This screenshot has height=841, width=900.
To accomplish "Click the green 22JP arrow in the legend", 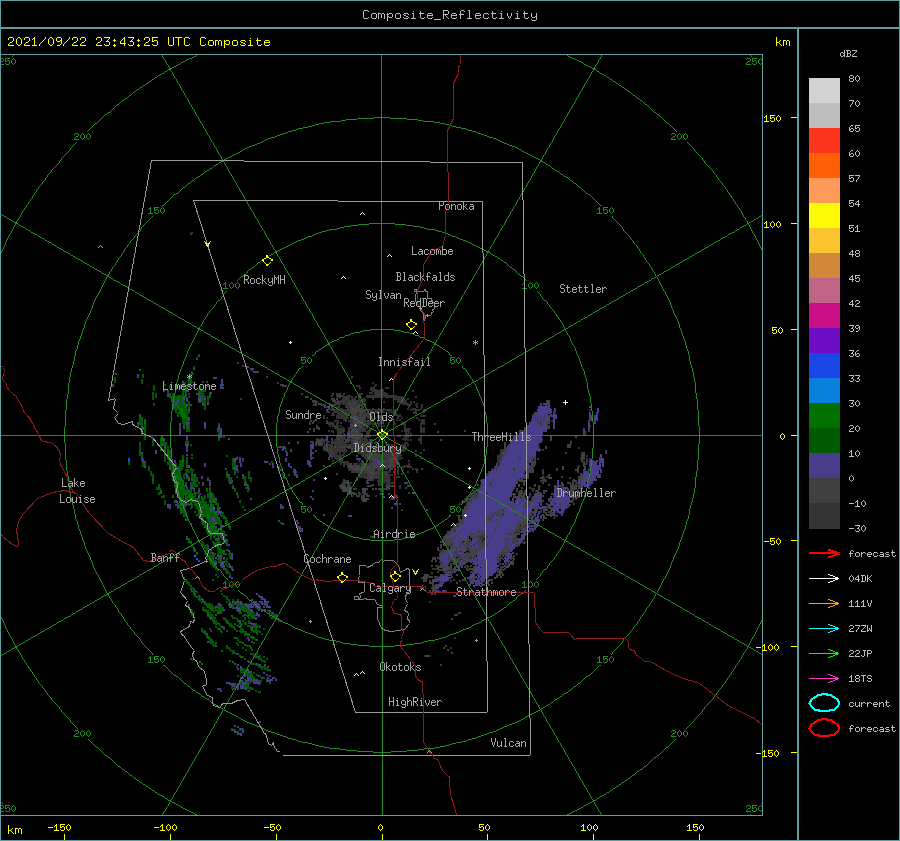I will tap(824, 653).
